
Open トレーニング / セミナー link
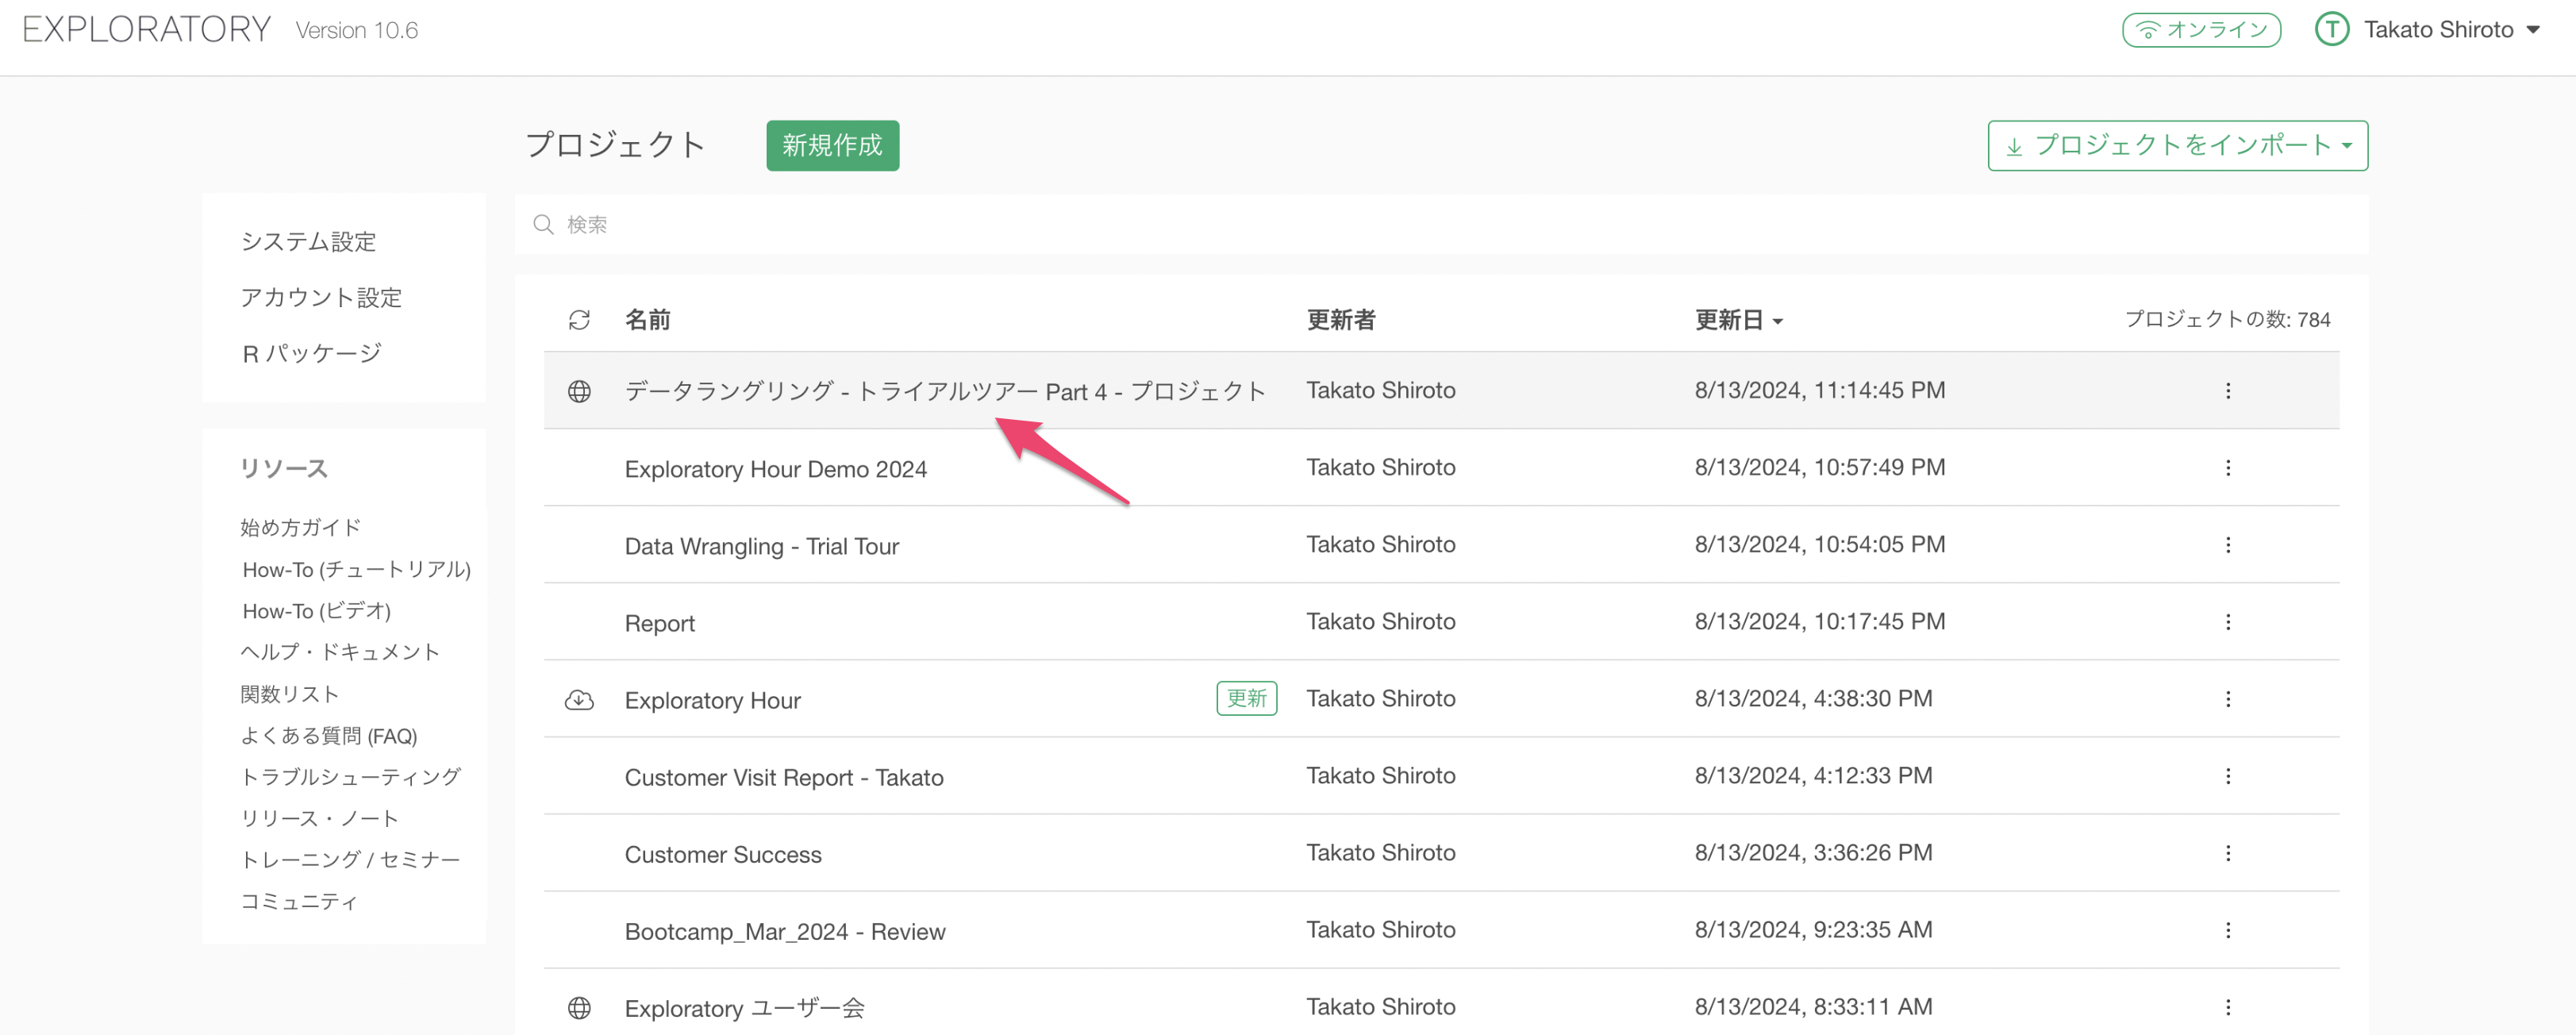point(351,860)
